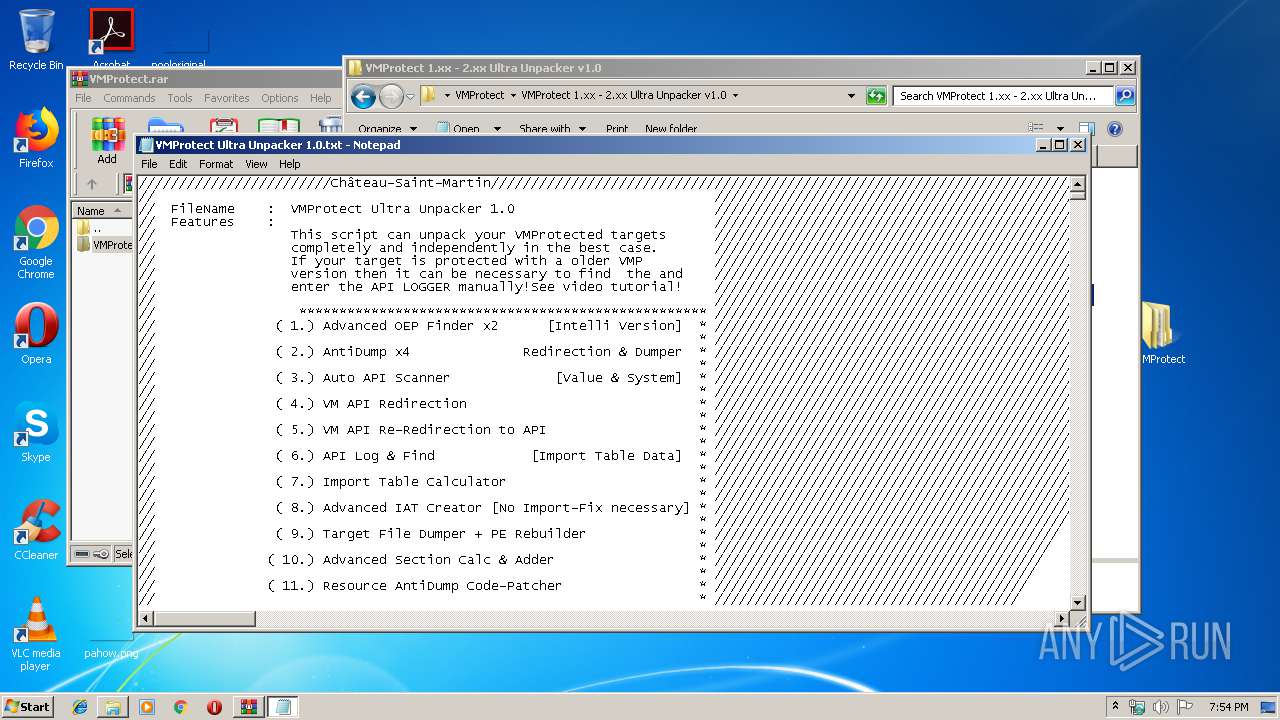1280x720 pixels.
Task: Change view icon in Explorer toolbar
Action: tap(1036, 128)
